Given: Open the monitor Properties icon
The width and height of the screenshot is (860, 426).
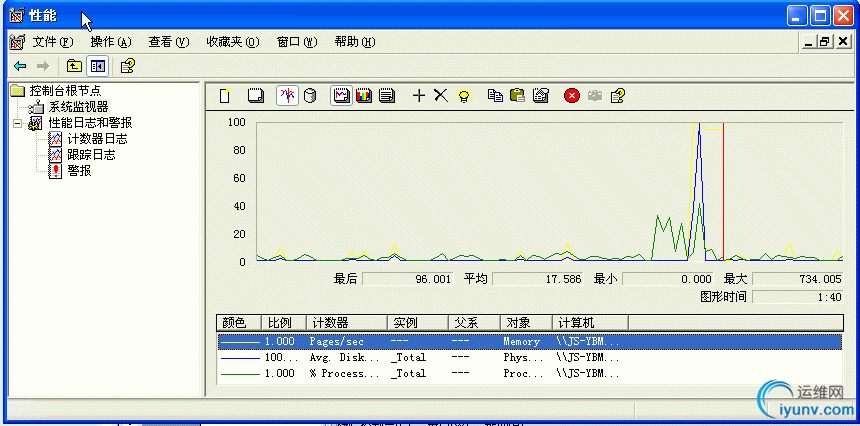Looking at the screenshot, I should pos(541,96).
